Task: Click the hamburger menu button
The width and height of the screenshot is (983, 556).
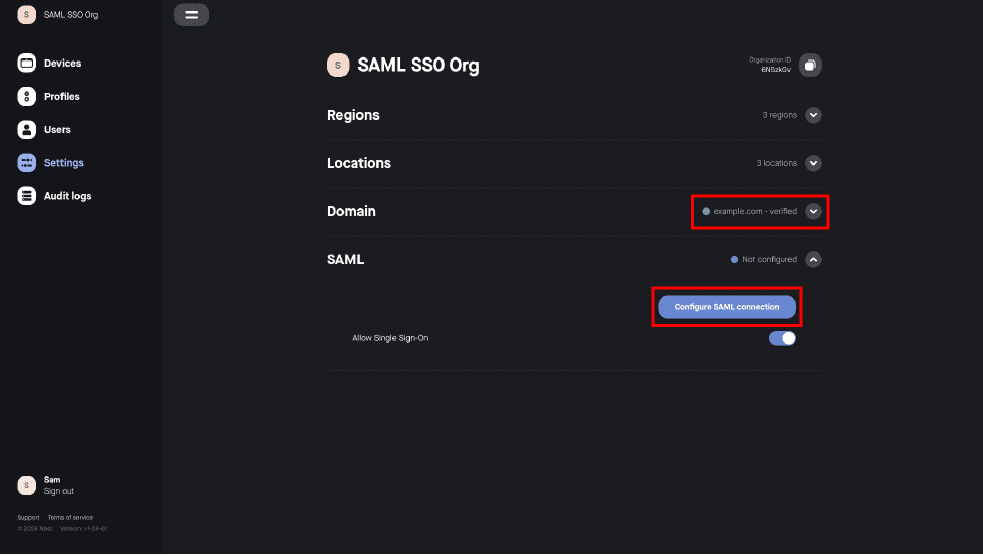Action: (191, 15)
